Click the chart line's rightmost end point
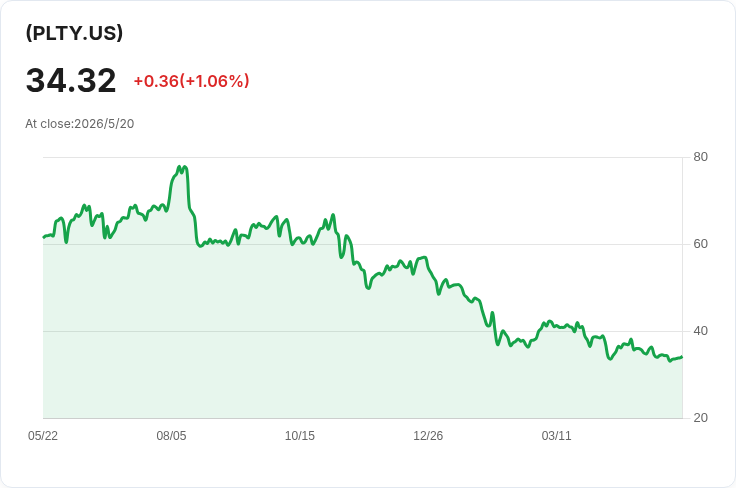Viewport: 736px width, 488px height. coord(682,357)
